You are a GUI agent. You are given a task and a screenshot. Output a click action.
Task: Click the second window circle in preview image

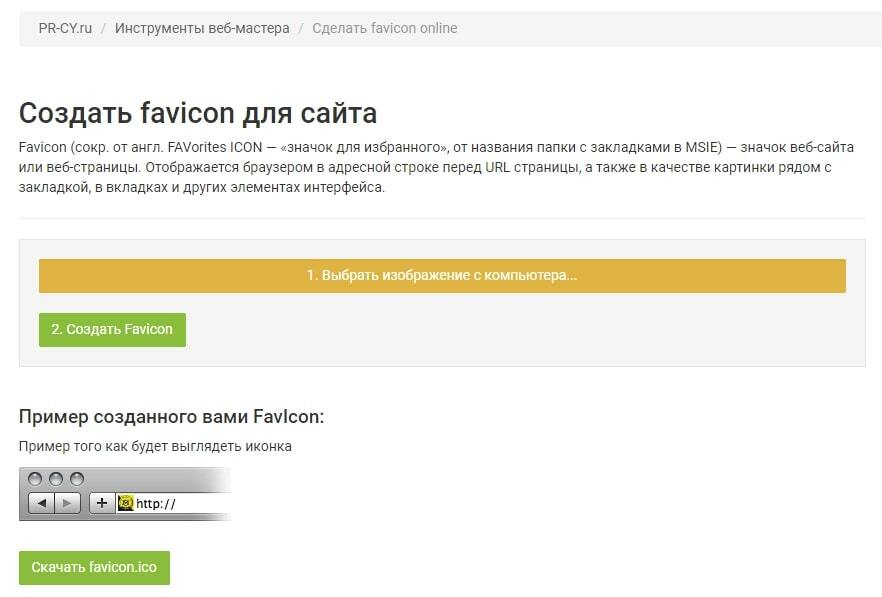click(56, 479)
